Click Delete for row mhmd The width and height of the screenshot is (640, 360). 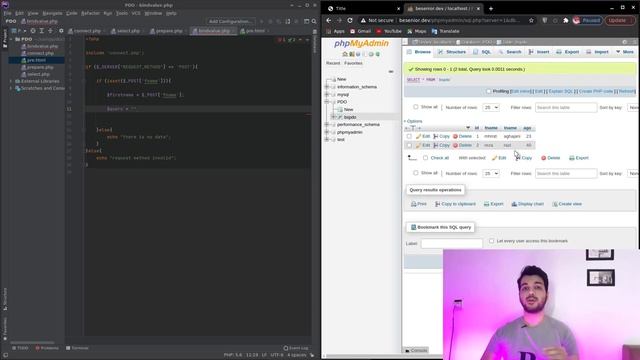click(462, 136)
